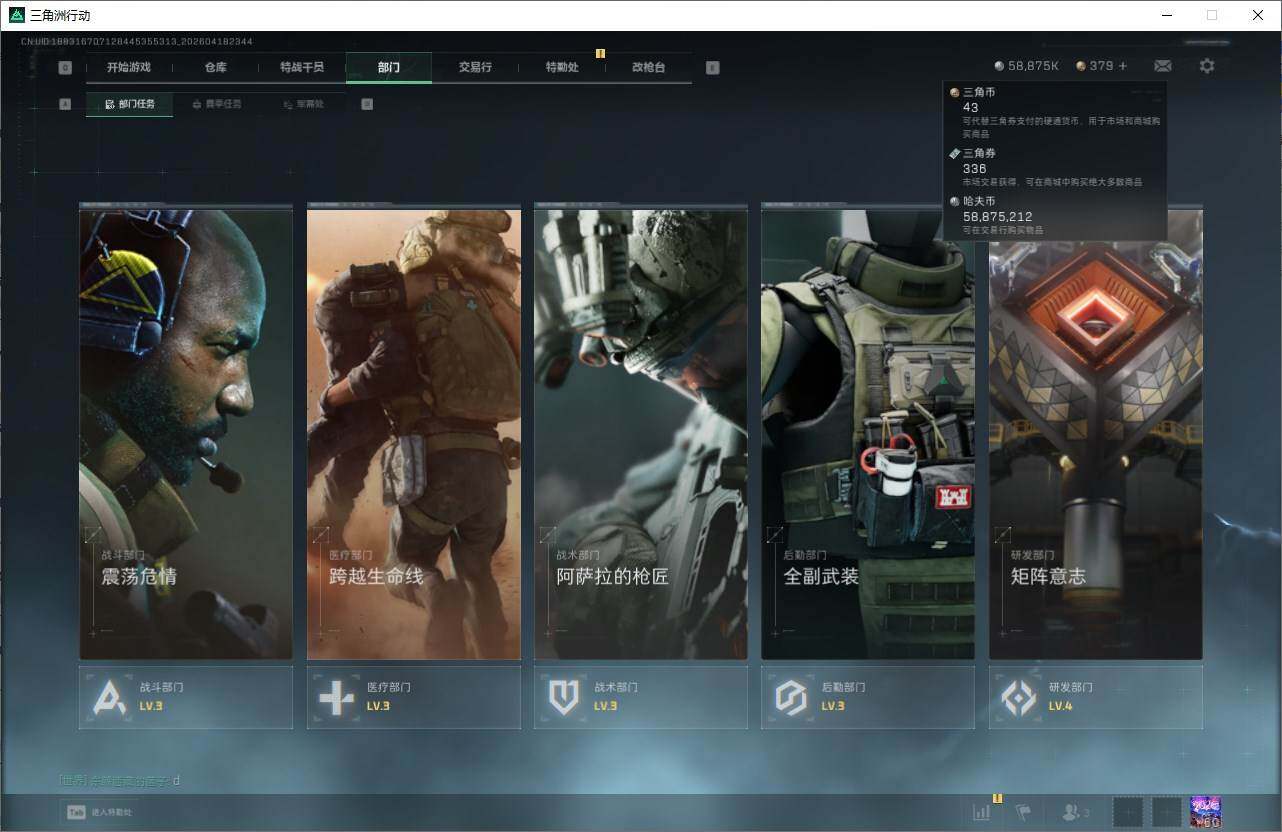
Task: Click the 开始游戏 tab
Action: (x=129, y=67)
